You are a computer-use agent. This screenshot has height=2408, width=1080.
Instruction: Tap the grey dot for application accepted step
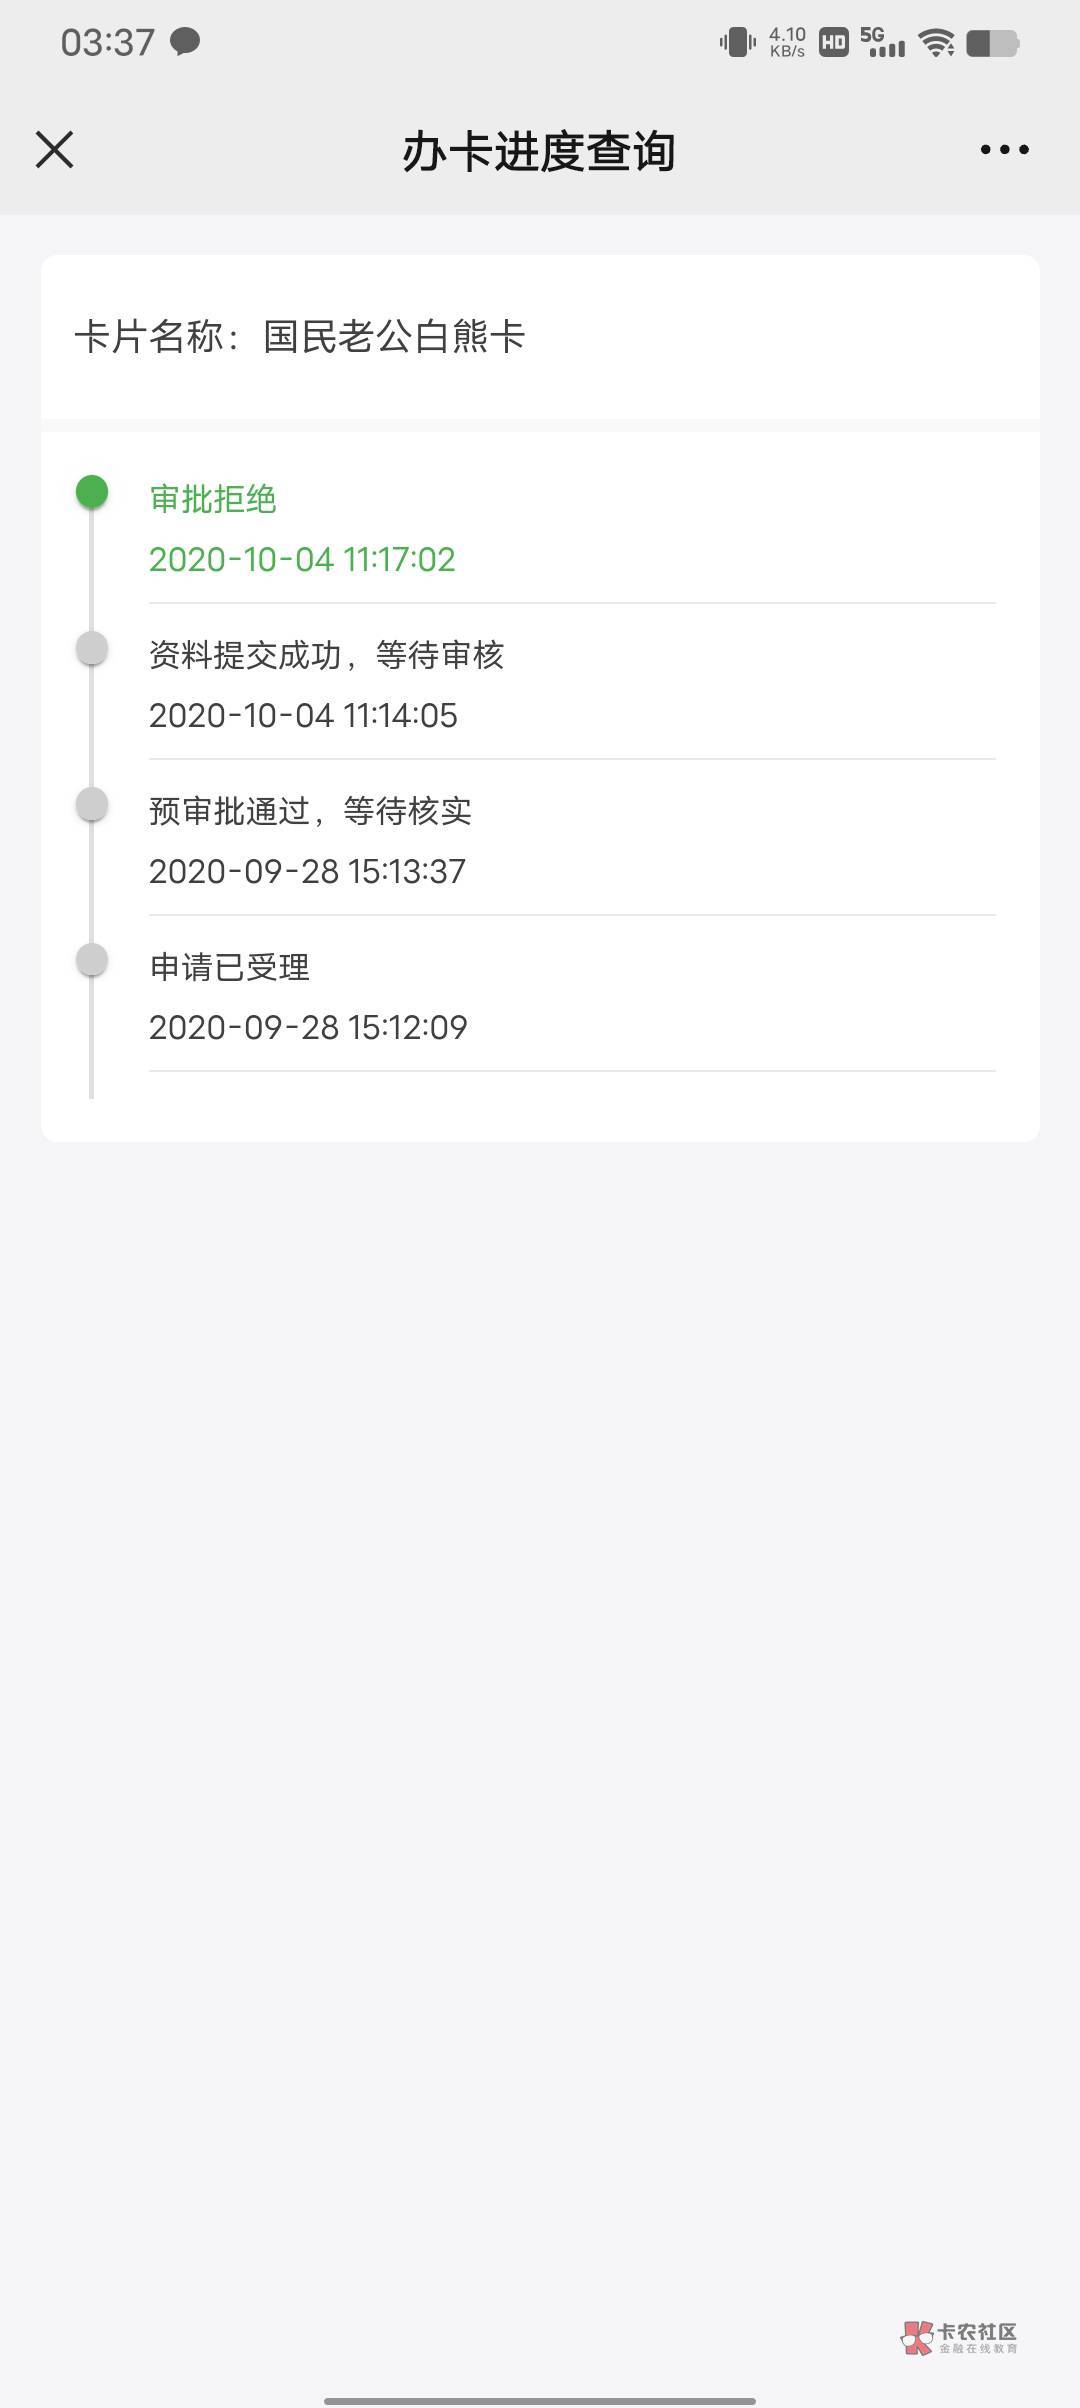92,960
